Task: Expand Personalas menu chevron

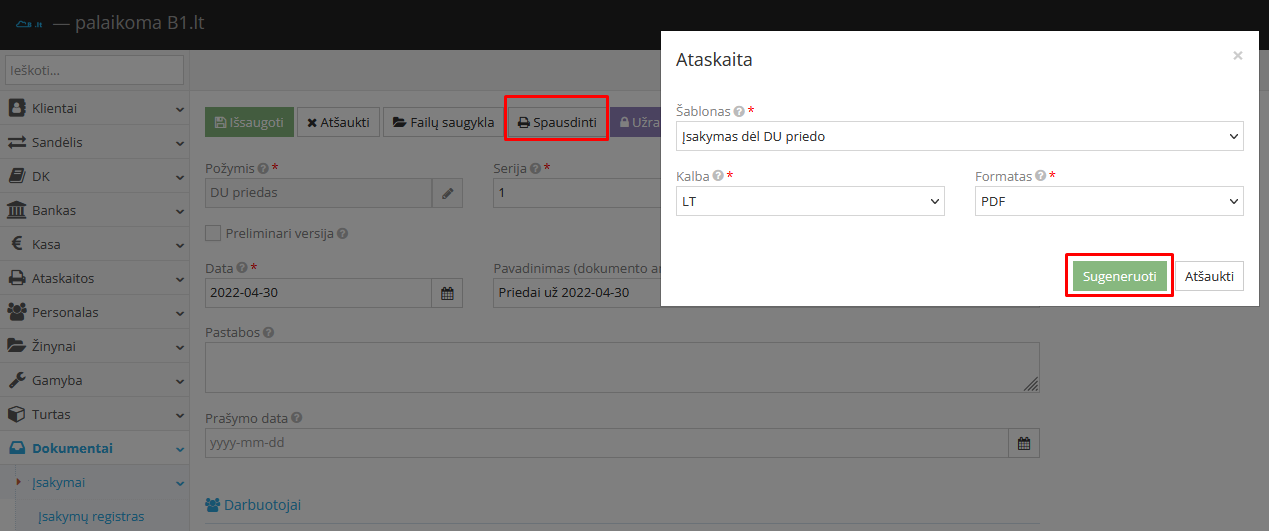Action: pyautogui.click(x=180, y=312)
